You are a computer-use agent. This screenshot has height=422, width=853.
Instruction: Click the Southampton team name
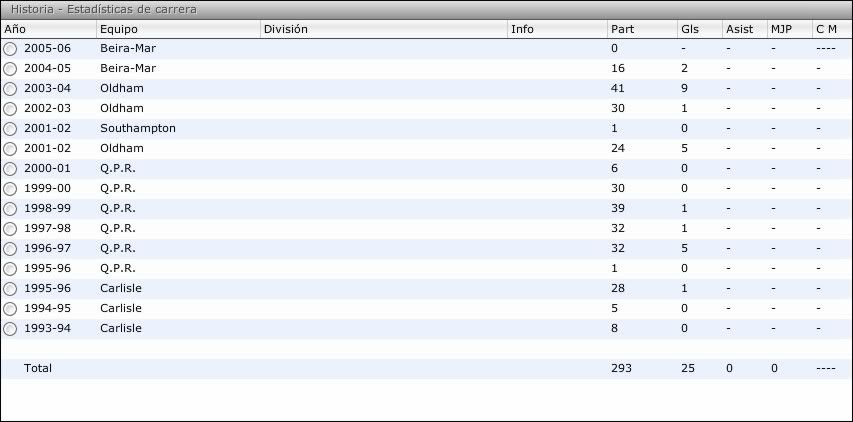(138, 129)
